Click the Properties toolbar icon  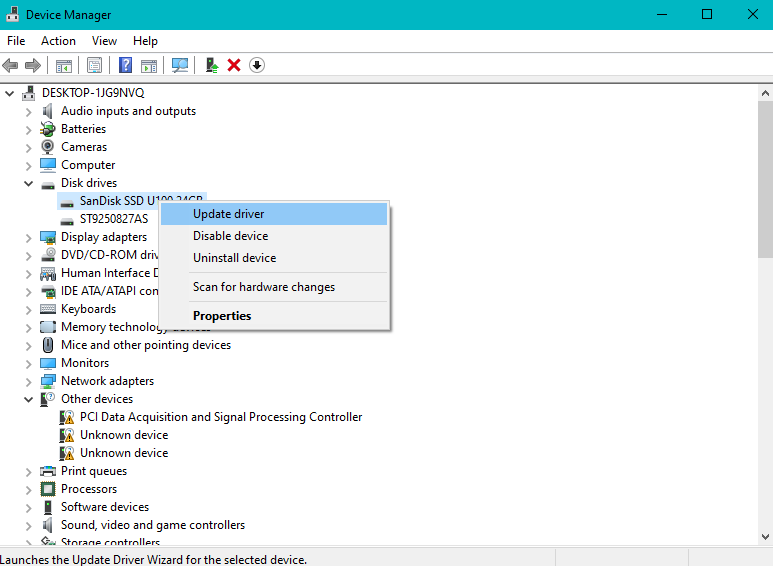click(x=94, y=65)
